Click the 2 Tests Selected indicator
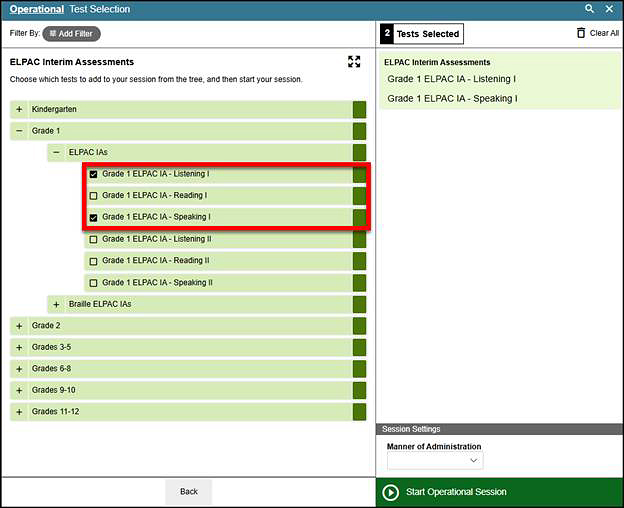Image resolution: width=624 pixels, height=508 pixels. 422,34
